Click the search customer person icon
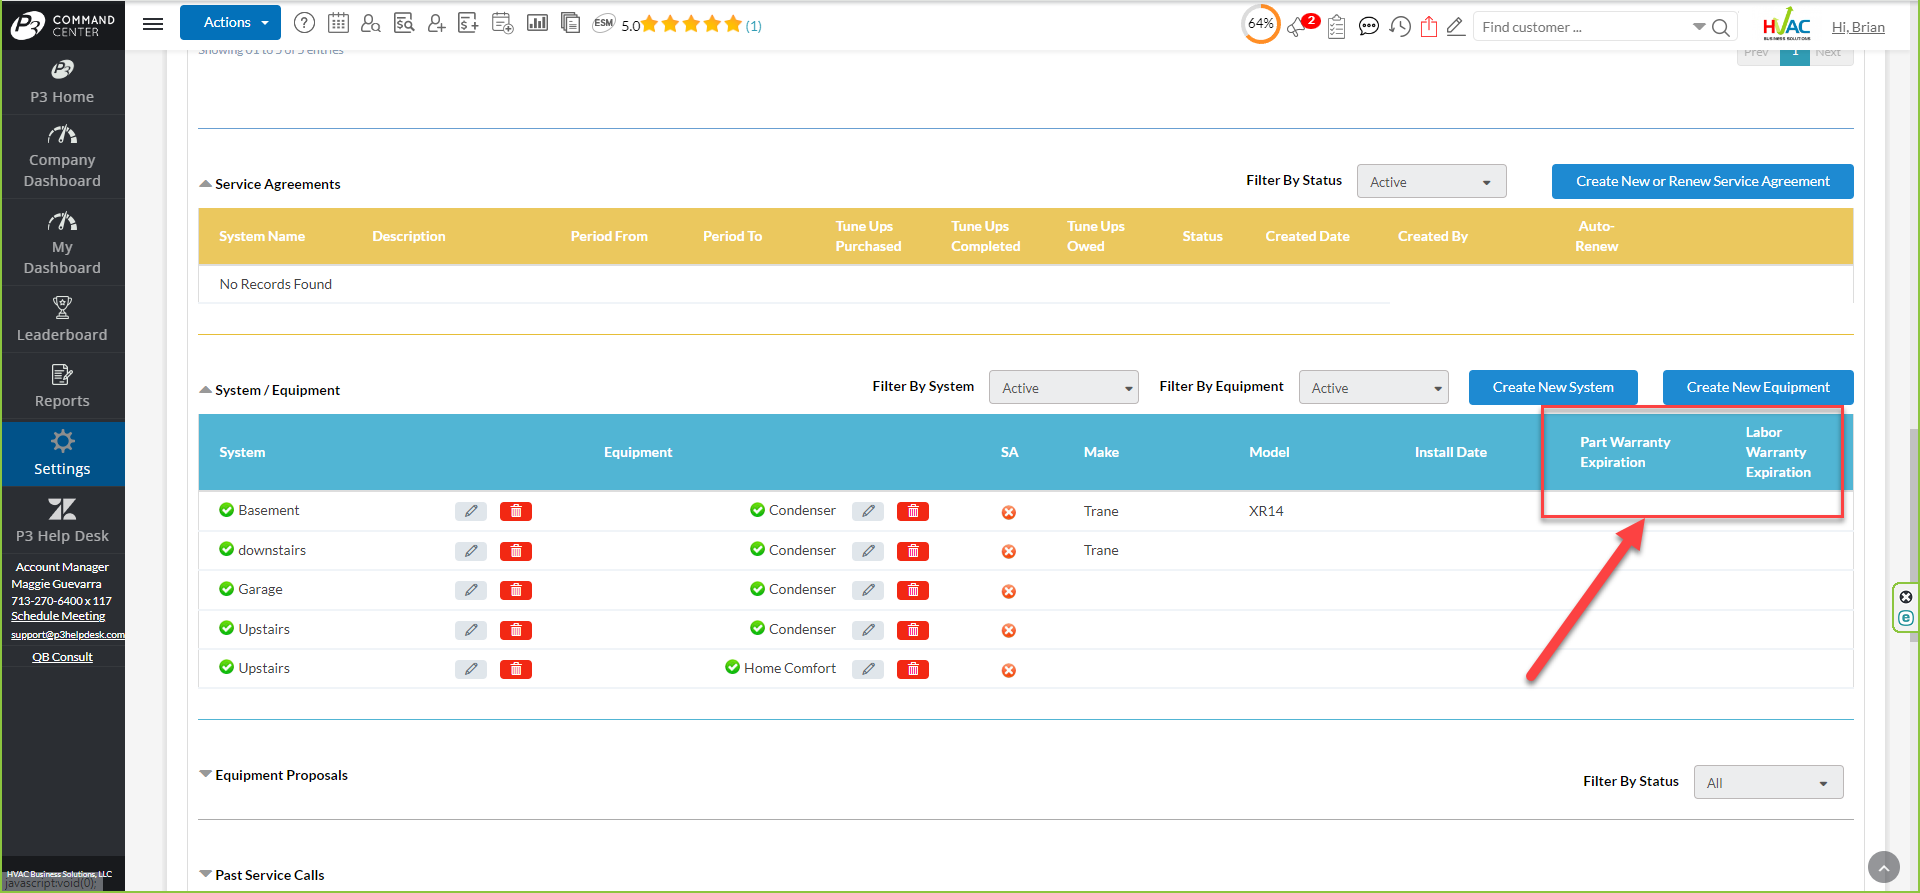1920x893 pixels. 371,23
